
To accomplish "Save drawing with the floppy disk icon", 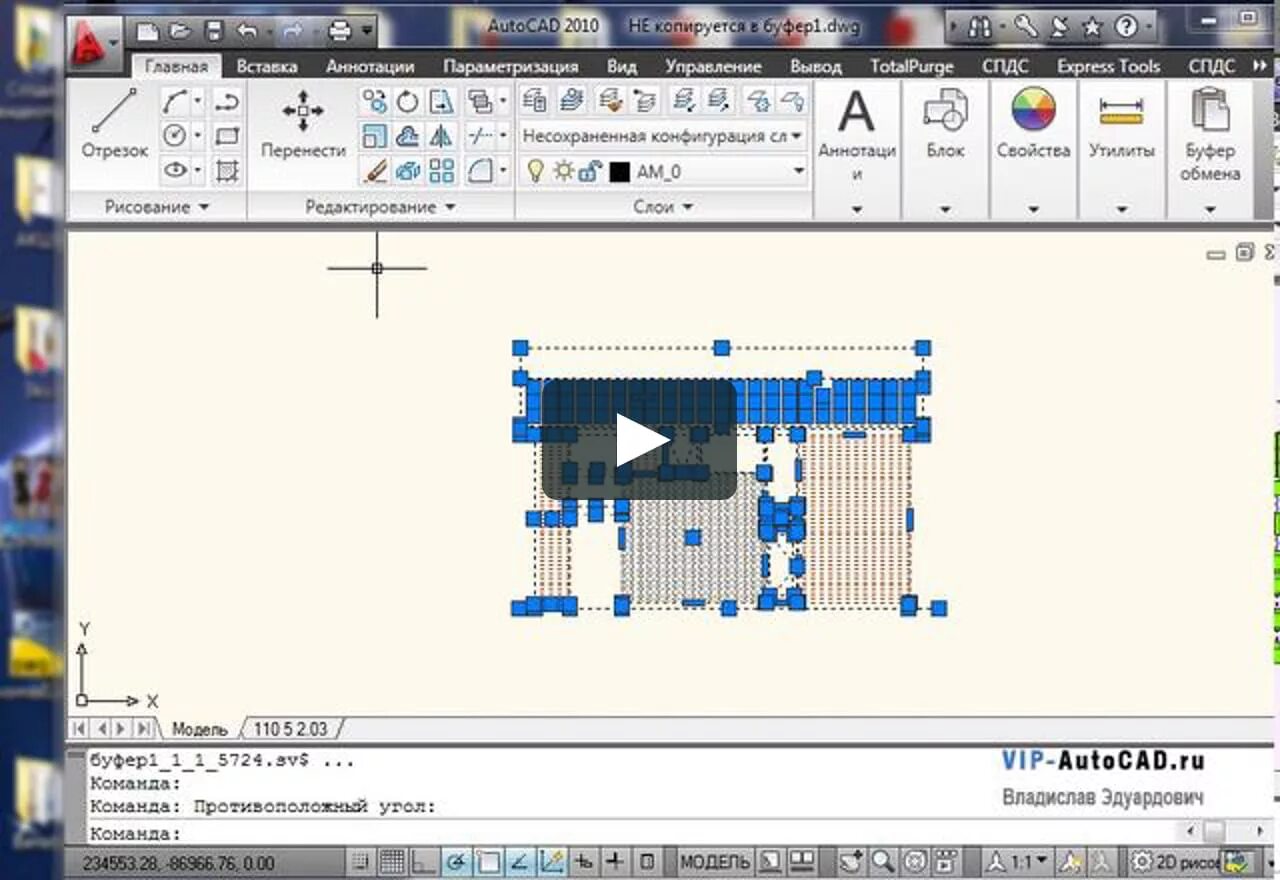I will click(214, 31).
